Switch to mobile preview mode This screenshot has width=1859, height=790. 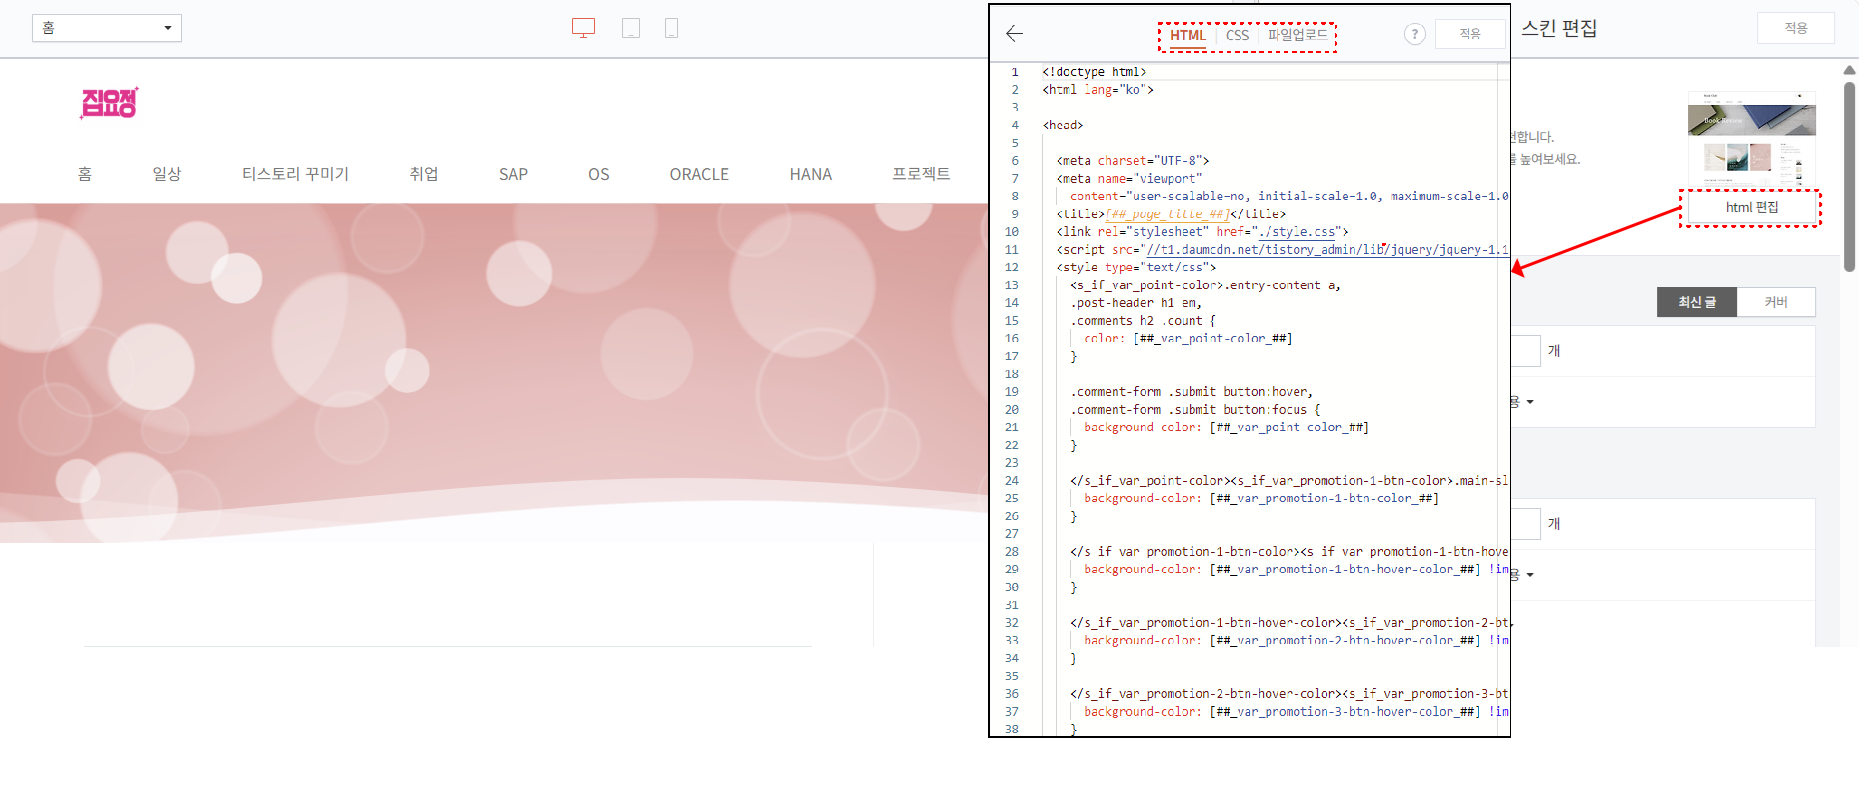[x=671, y=28]
